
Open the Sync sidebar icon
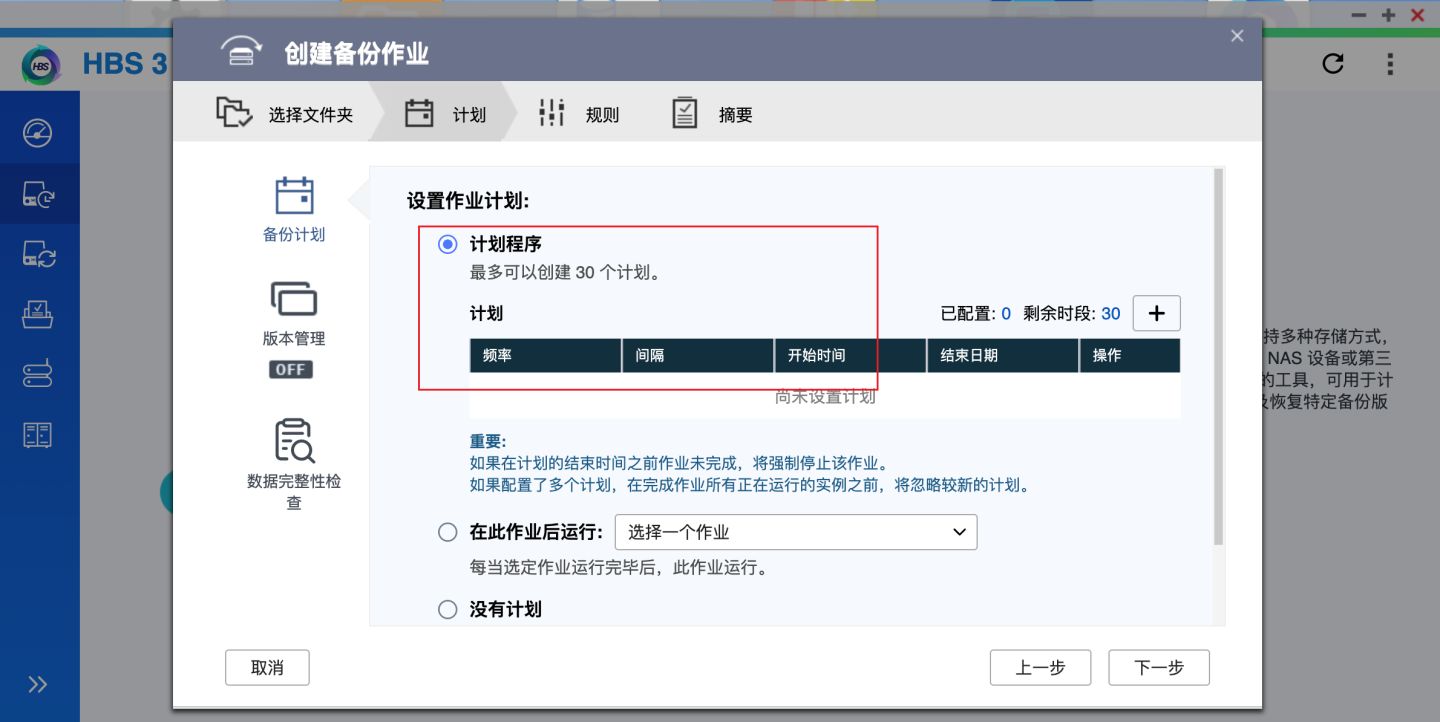pyautogui.click(x=39, y=252)
